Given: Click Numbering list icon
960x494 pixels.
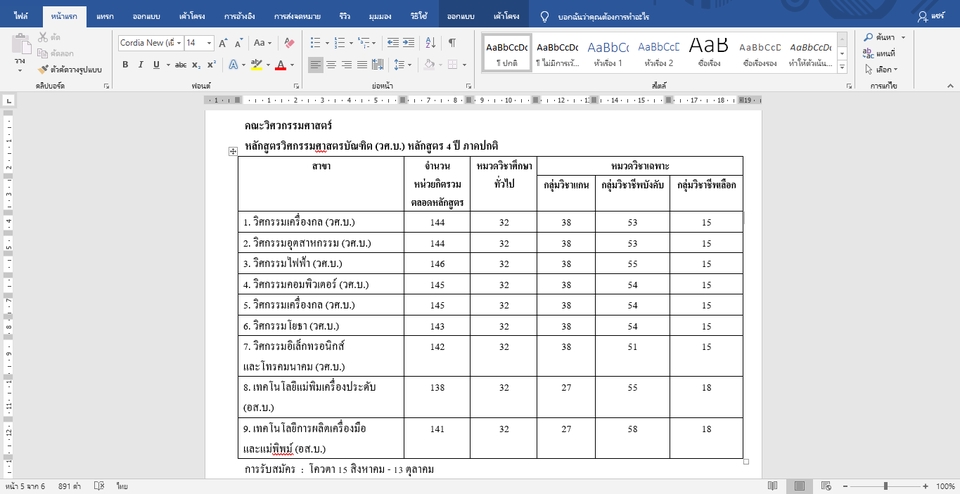Looking at the screenshot, I should 340,43.
